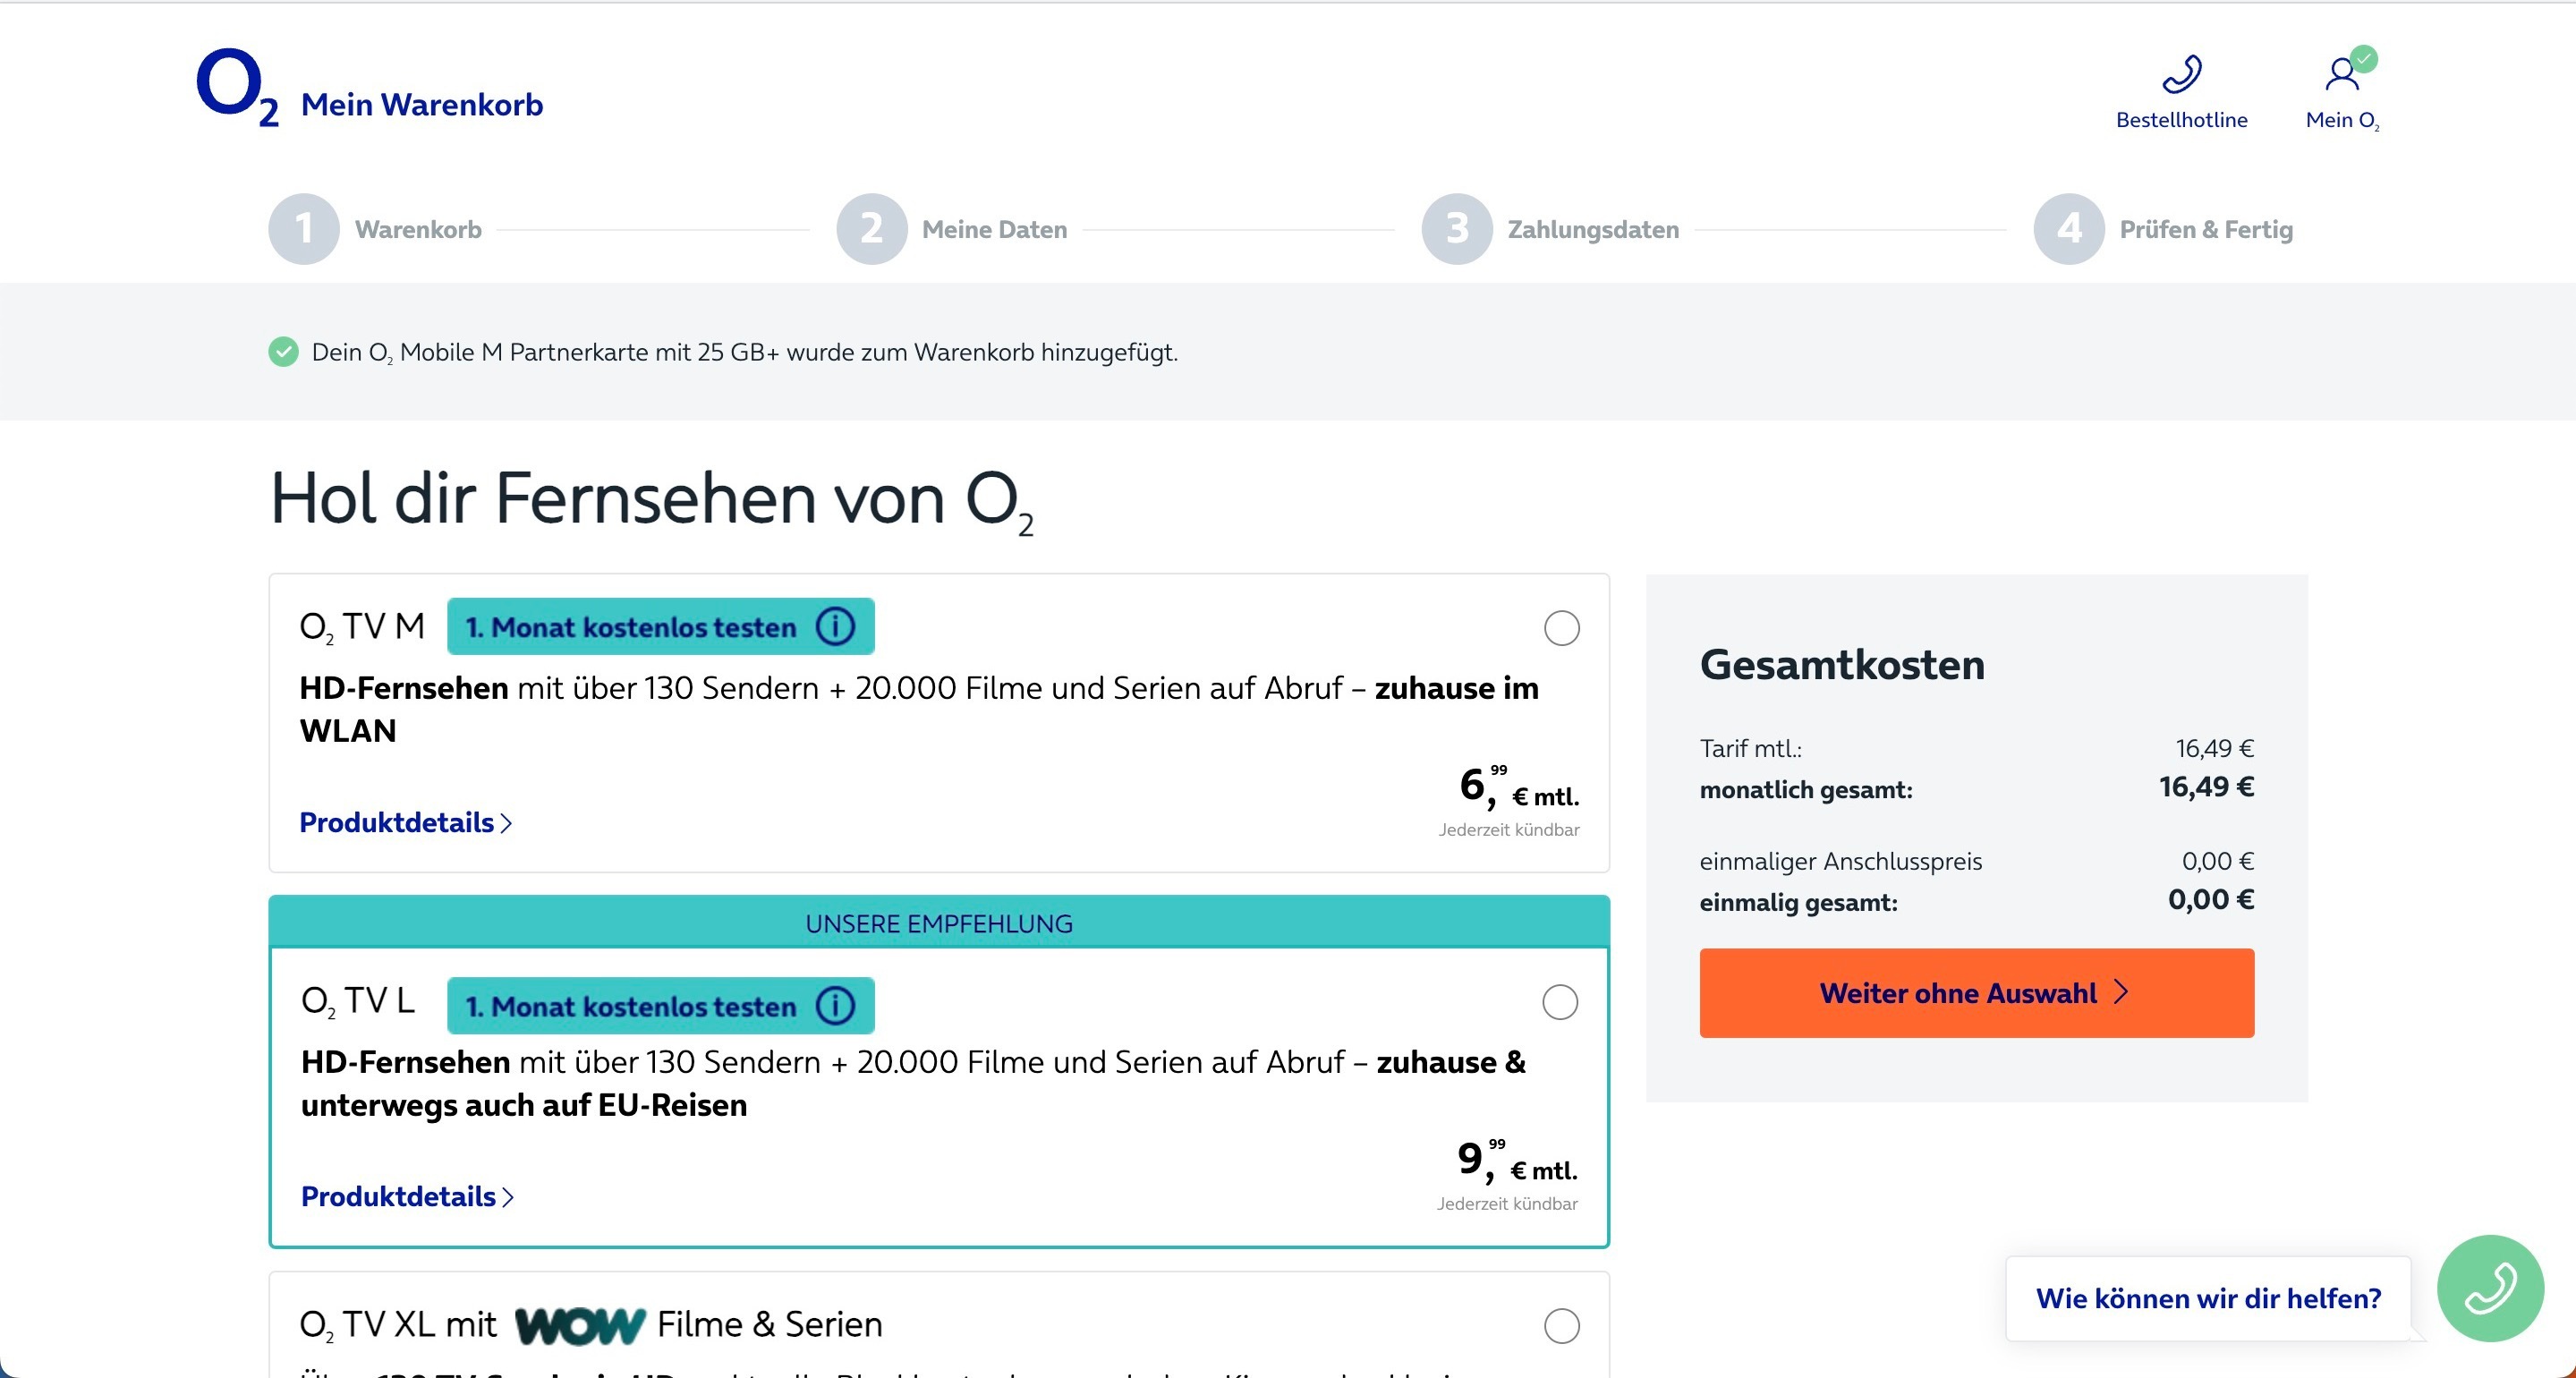Go to step 4 Prüfen & Fertig
Viewport: 2576px width, 1378px height.
(x=2163, y=229)
